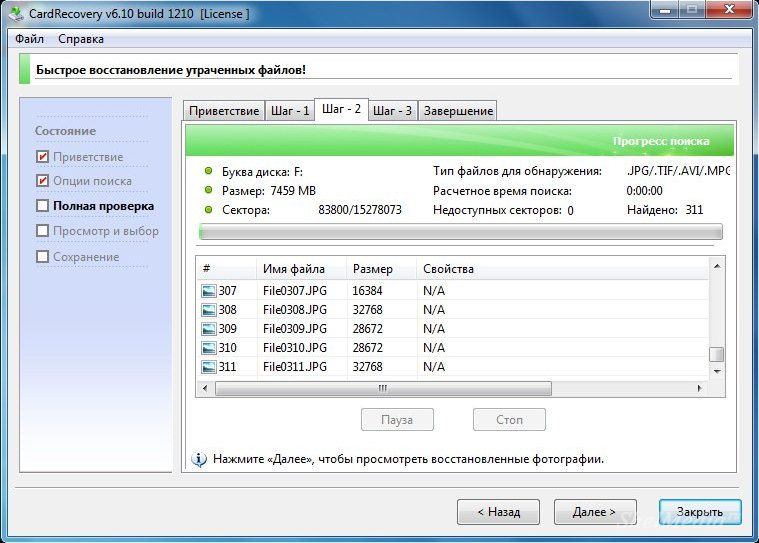Click the sector count 83800/15278073
759x543 pixels.
tap(360, 210)
